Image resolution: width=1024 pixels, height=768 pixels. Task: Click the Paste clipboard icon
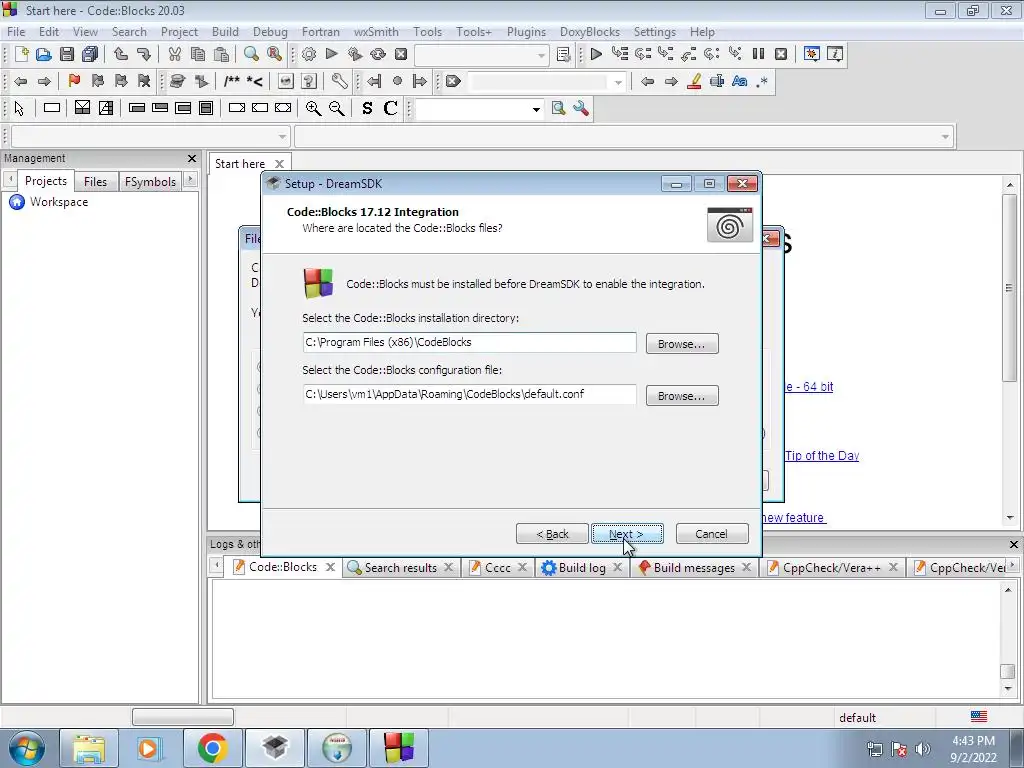221,54
